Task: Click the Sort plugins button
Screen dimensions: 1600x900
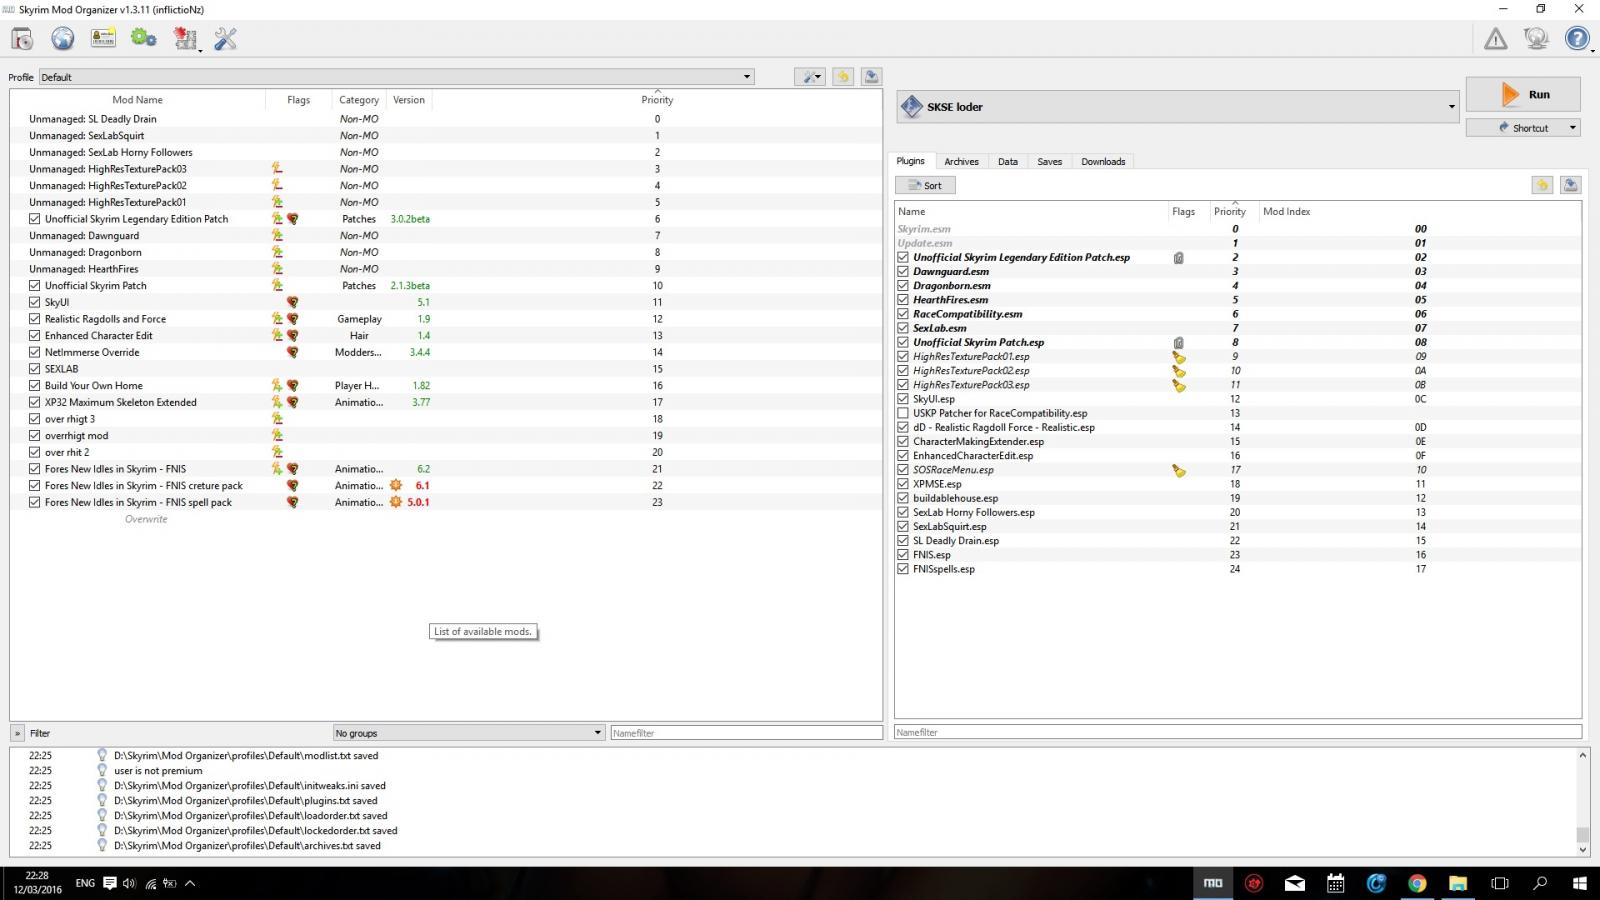Action: click(925, 185)
